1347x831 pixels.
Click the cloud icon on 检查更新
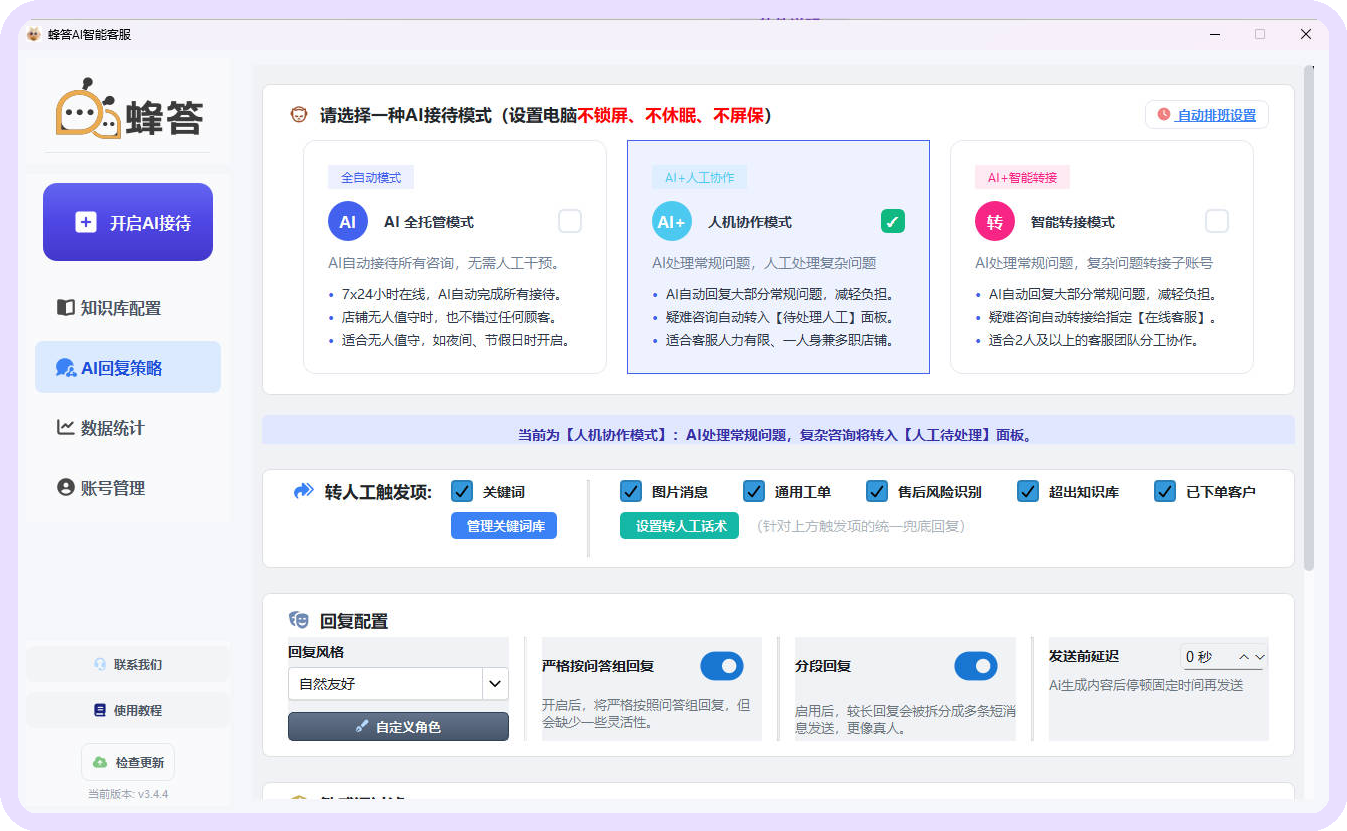[x=100, y=762]
